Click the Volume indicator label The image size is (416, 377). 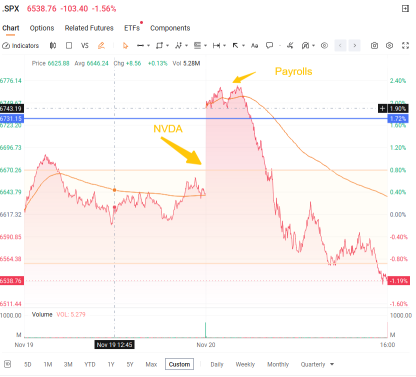(x=42, y=314)
